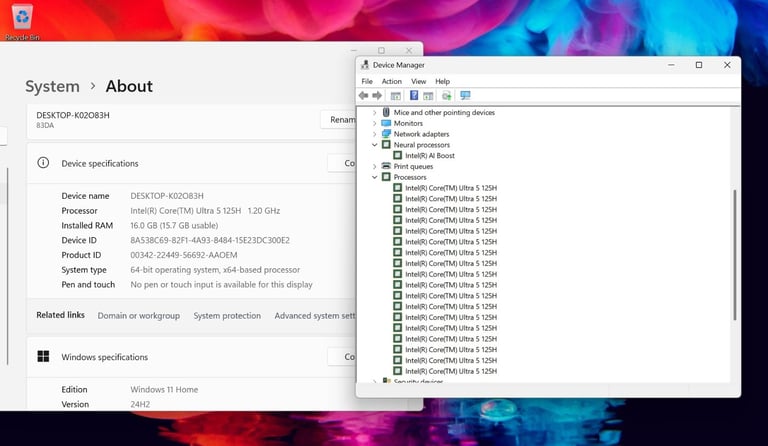This screenshot has height=446, width=768.
Task: Click Device Manager's Forward arrow icon
Action: tap(377, 95)
